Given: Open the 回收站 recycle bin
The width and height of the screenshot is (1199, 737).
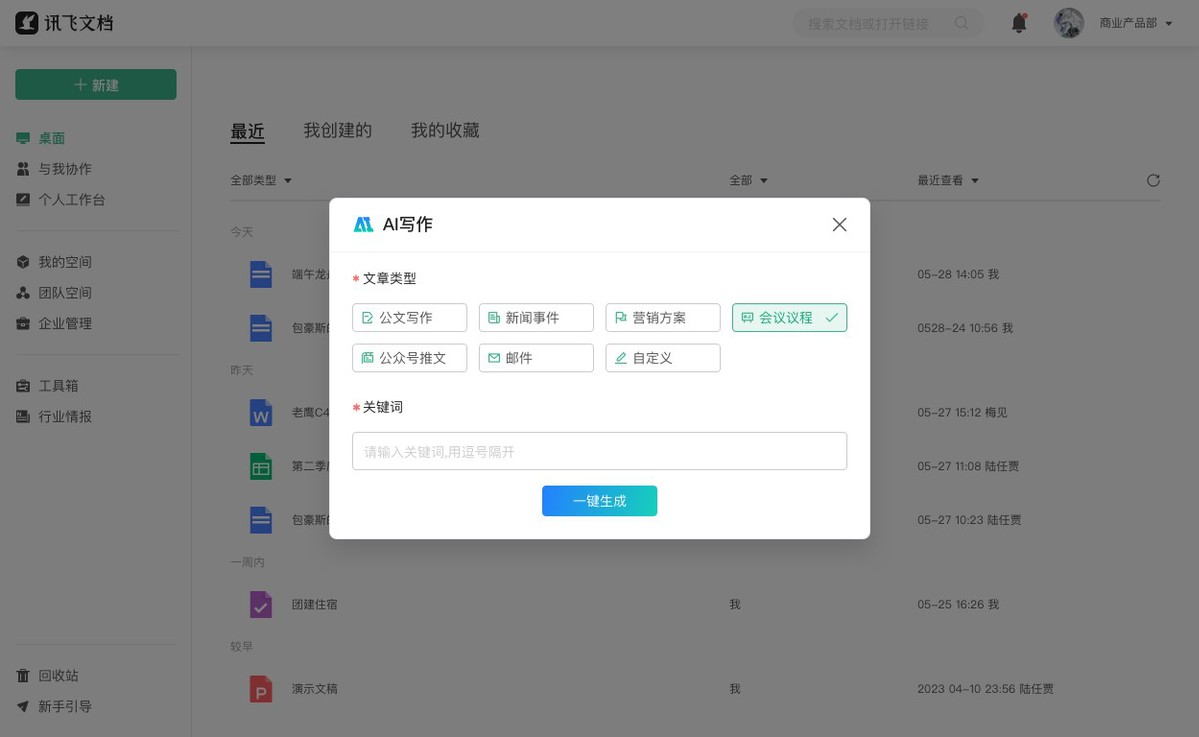Looking at the screenshot, I should 58,676.
